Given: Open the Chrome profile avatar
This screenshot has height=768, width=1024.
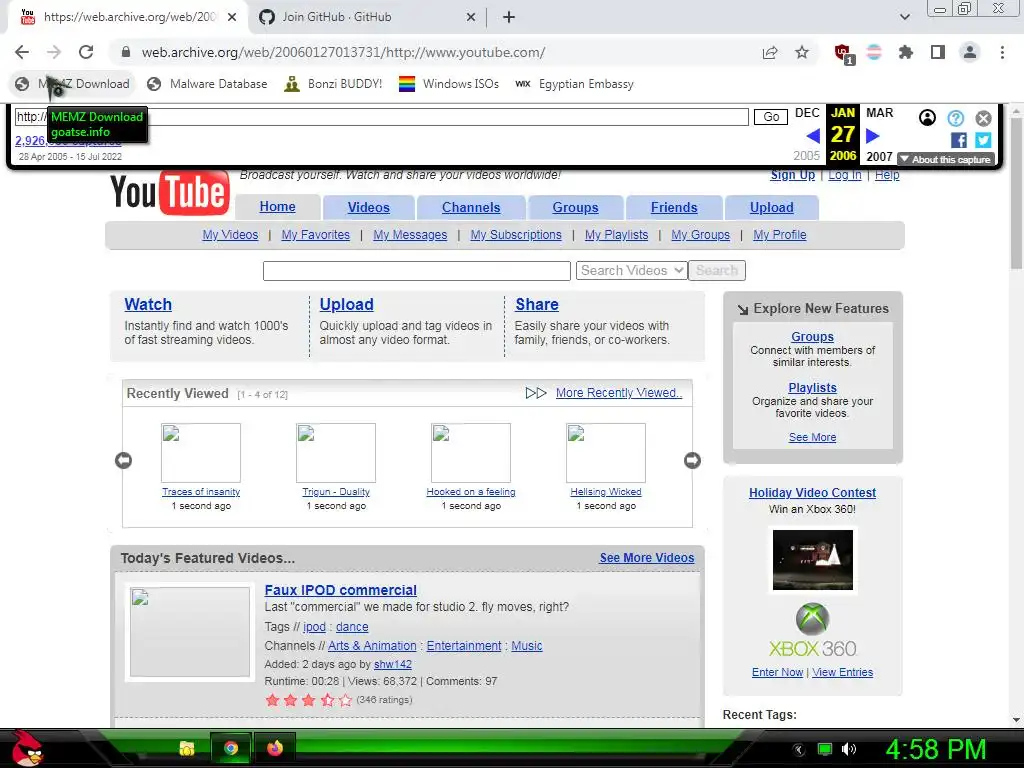Looking at the screenshot, I should coord(970,52).
